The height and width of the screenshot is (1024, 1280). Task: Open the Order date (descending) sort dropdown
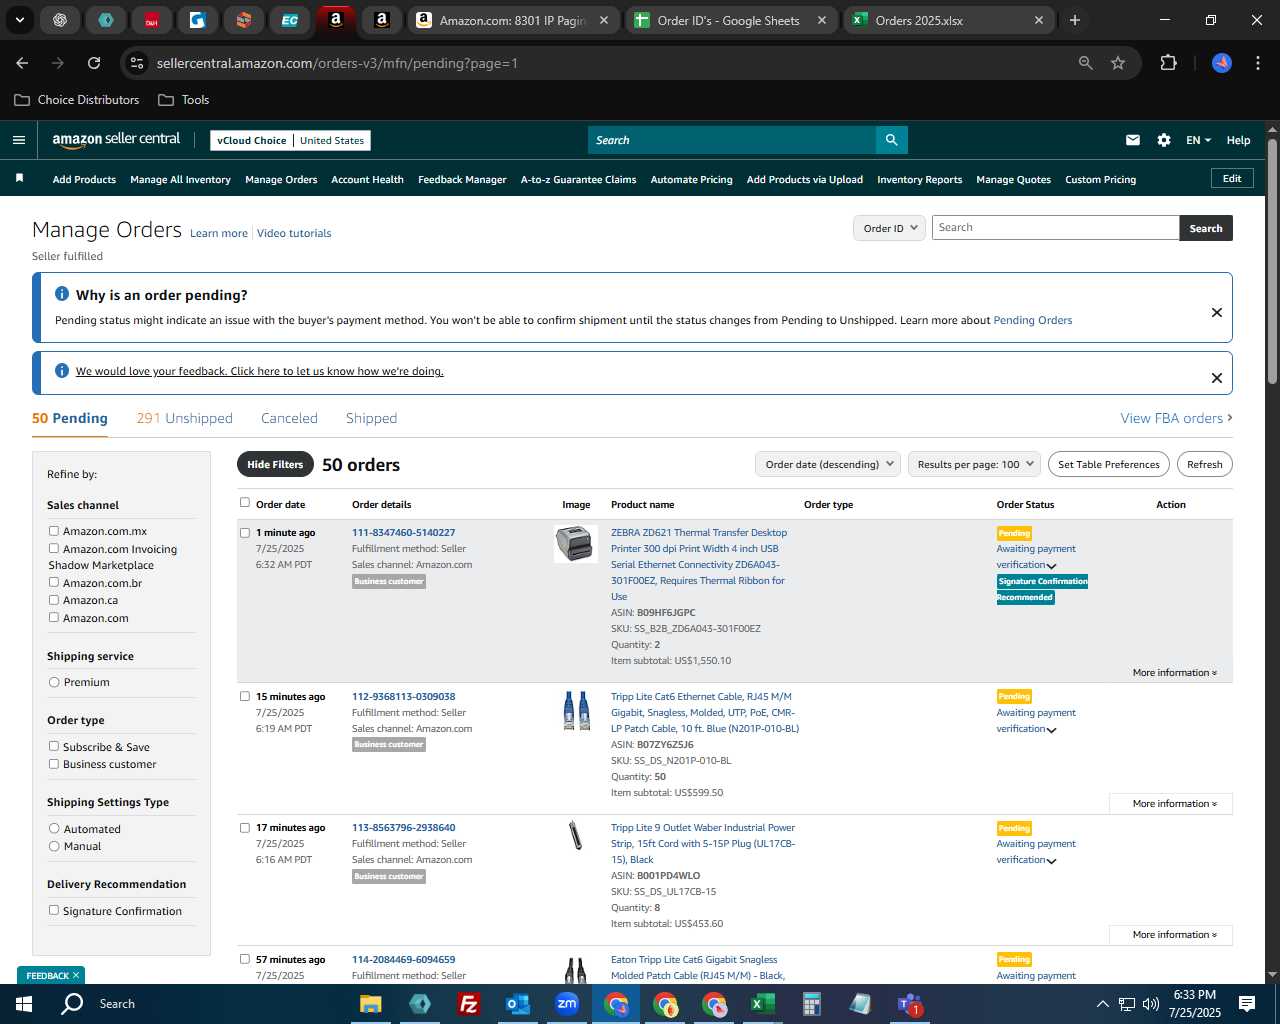click(x=828, y=464)
